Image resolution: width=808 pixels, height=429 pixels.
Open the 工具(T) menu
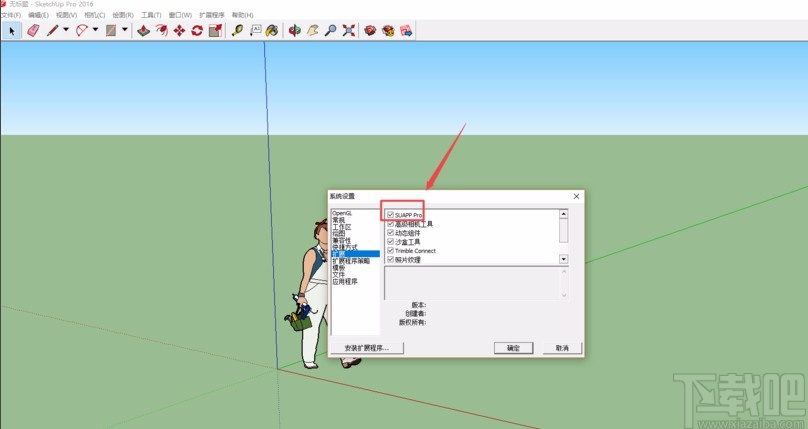pos(152,15)
